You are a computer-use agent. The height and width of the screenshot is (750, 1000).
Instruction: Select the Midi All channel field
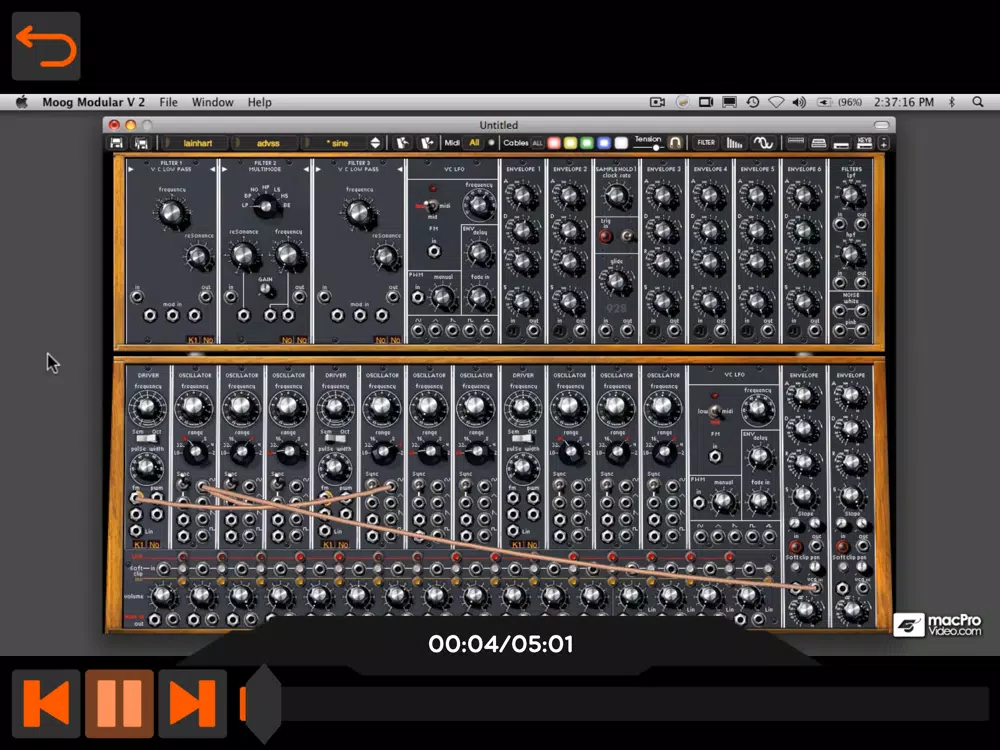[474, 143]
